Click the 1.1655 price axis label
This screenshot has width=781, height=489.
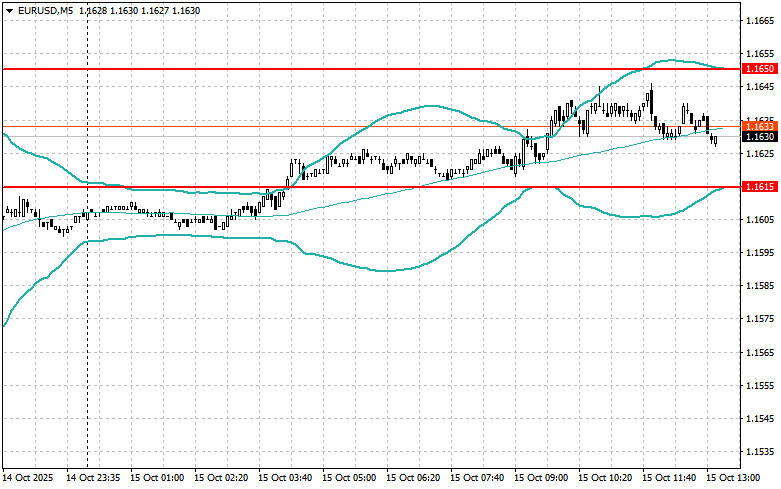[x=760, y=54]
